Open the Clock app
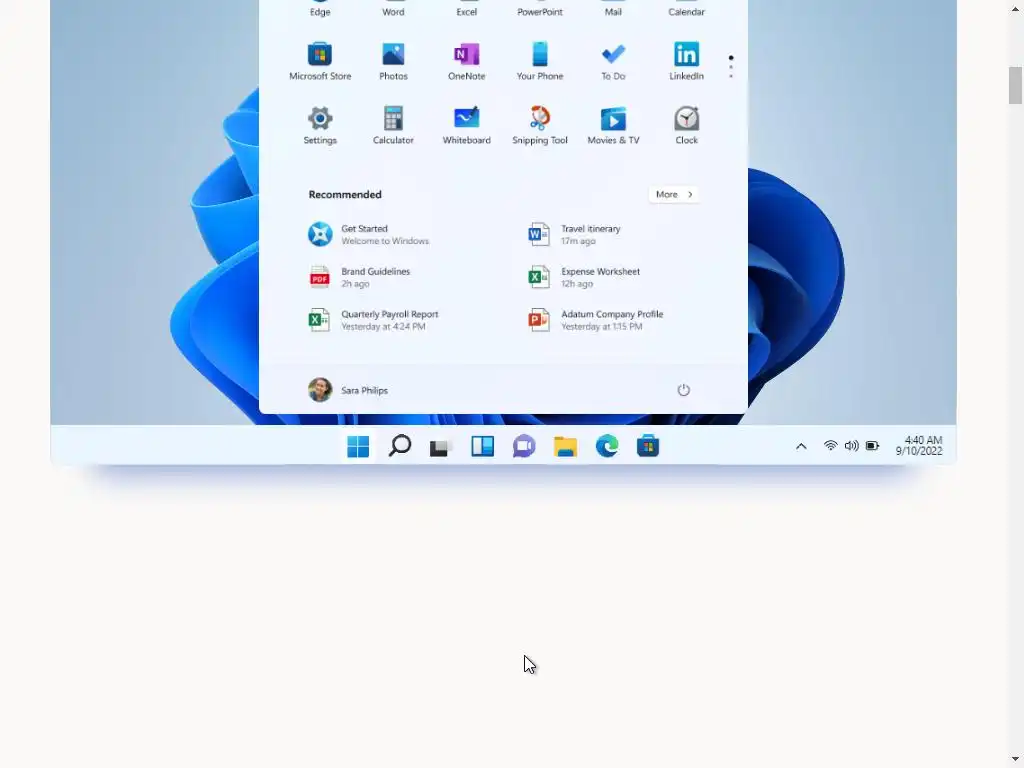 coord(686,125)
